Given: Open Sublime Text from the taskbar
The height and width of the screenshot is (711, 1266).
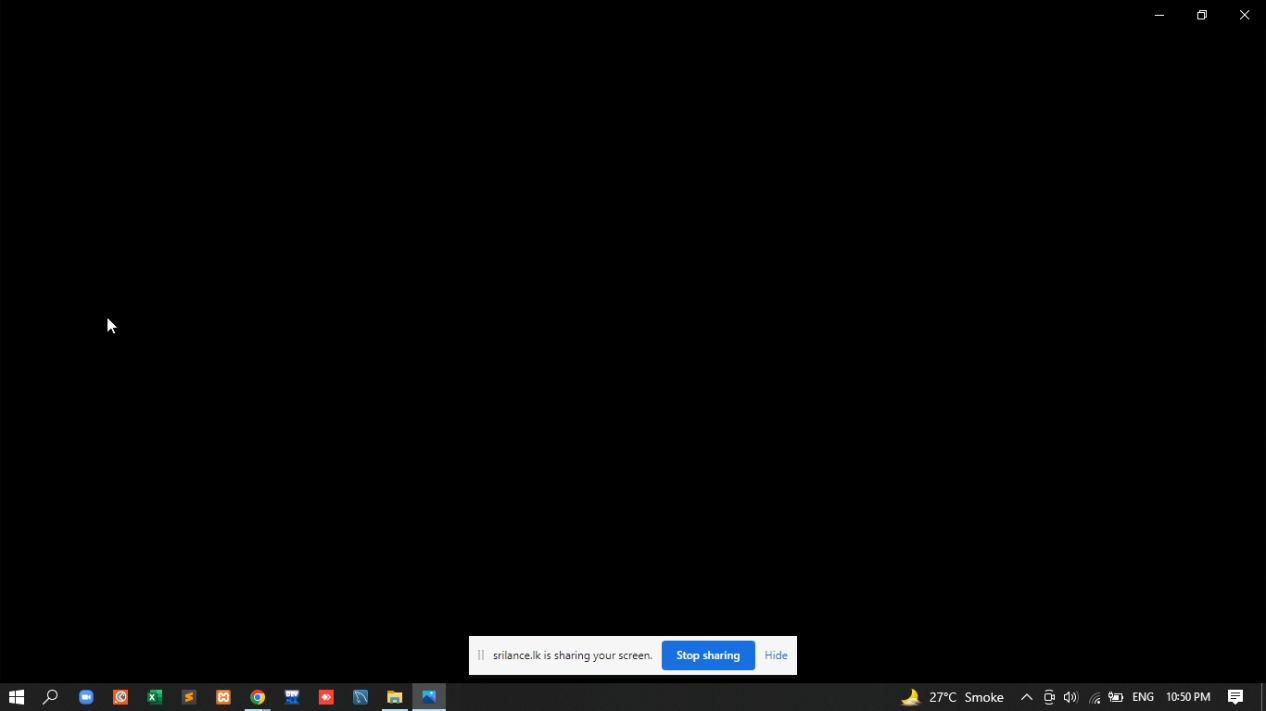Looking at the screenshot, I should point(189,697).
